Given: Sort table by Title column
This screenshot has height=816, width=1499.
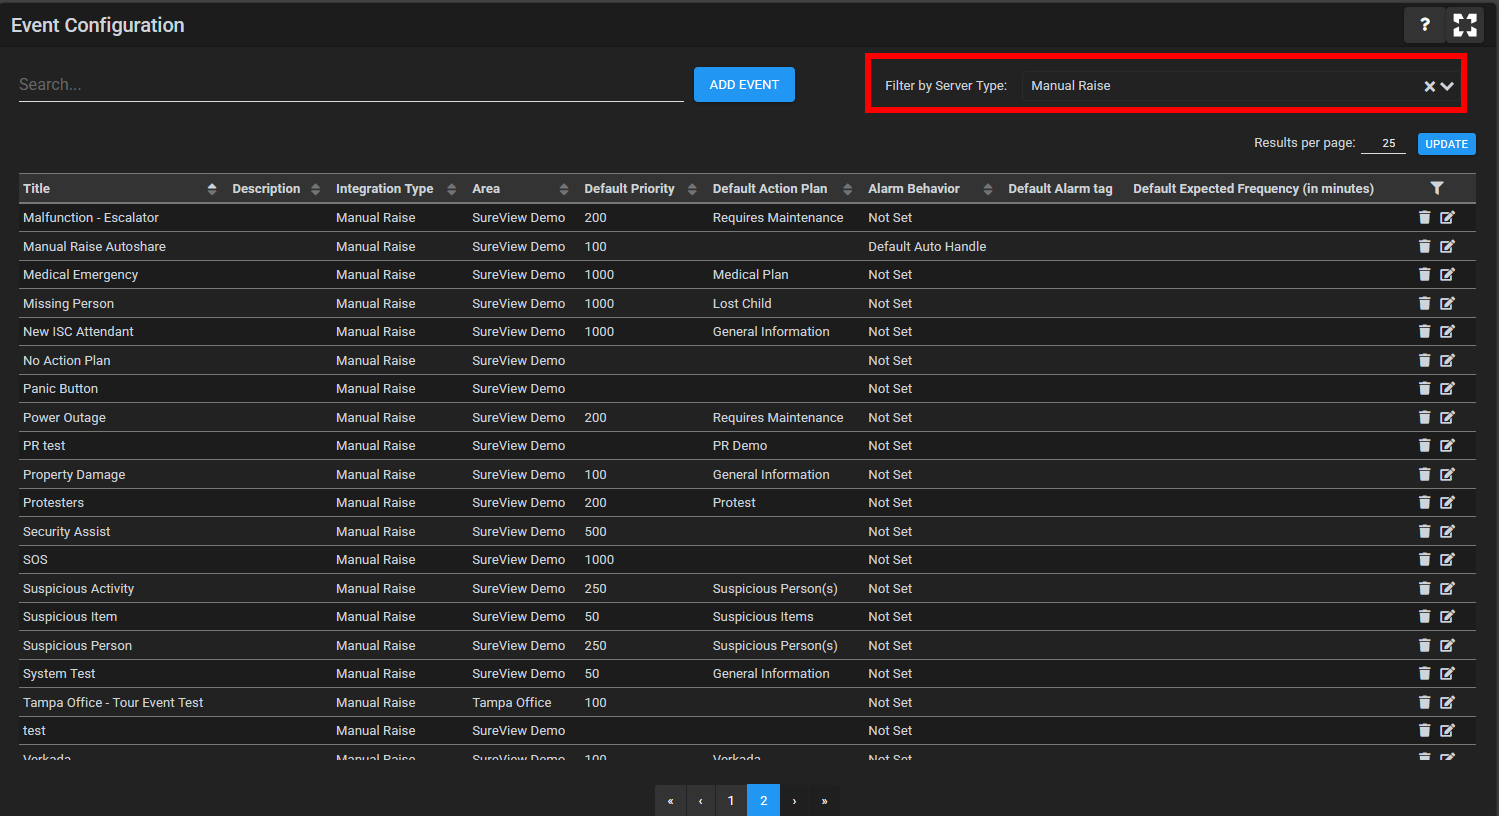Looking at the screenshot, I should coord(212,189).
